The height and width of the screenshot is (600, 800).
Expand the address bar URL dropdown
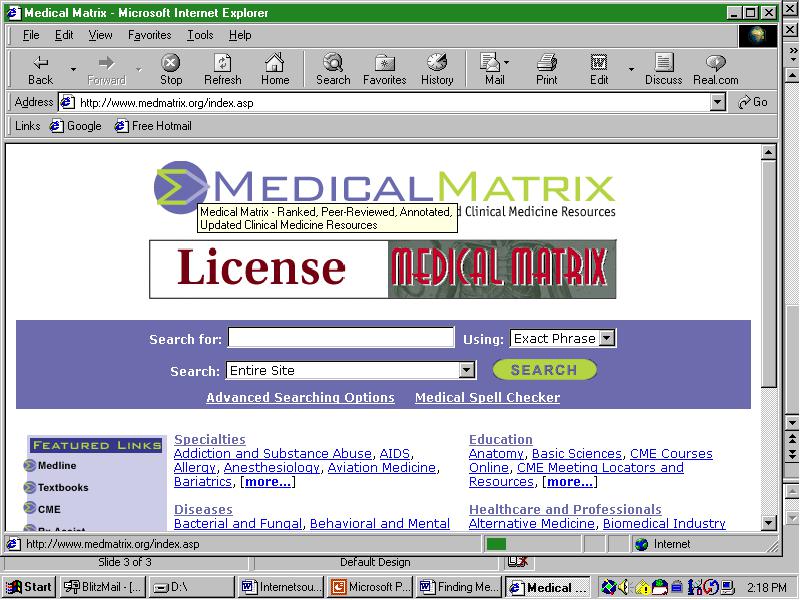[717, 103]
